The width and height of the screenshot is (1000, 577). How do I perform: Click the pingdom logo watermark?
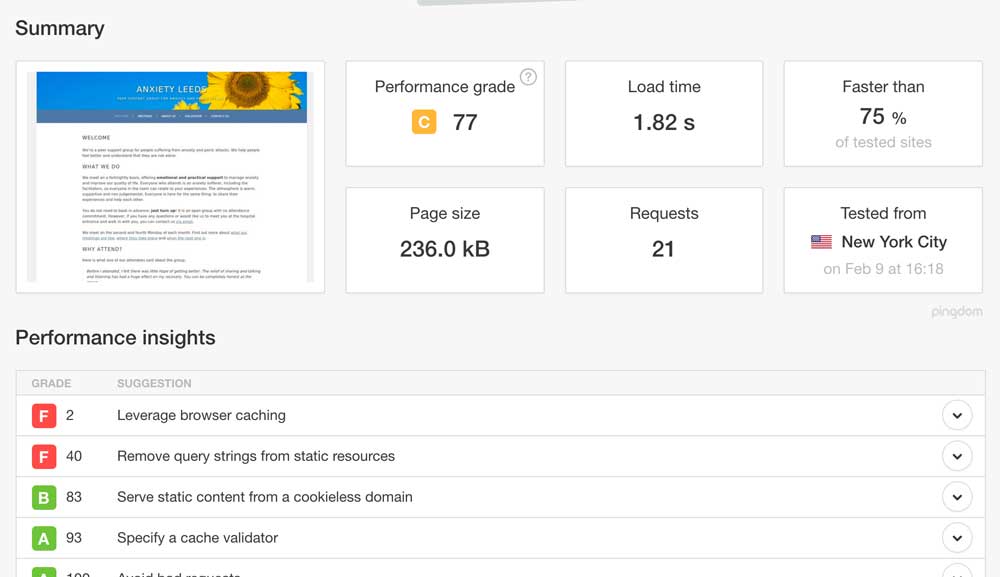tap(956, 312)
